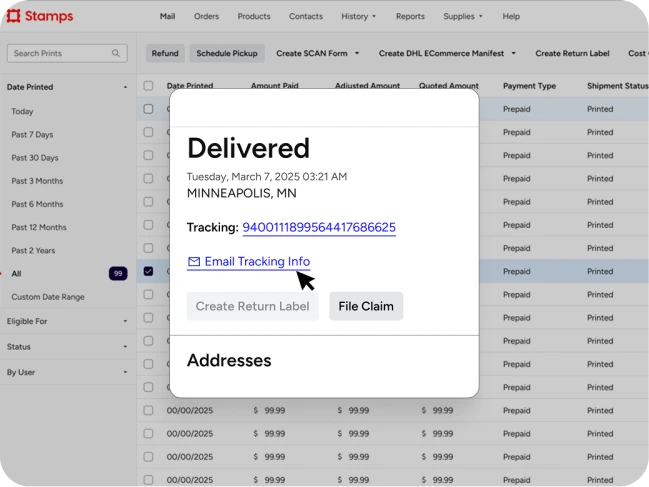Focus the Search Prints input field
Viewport: 649px width, 487px height.
coord(67,53)
